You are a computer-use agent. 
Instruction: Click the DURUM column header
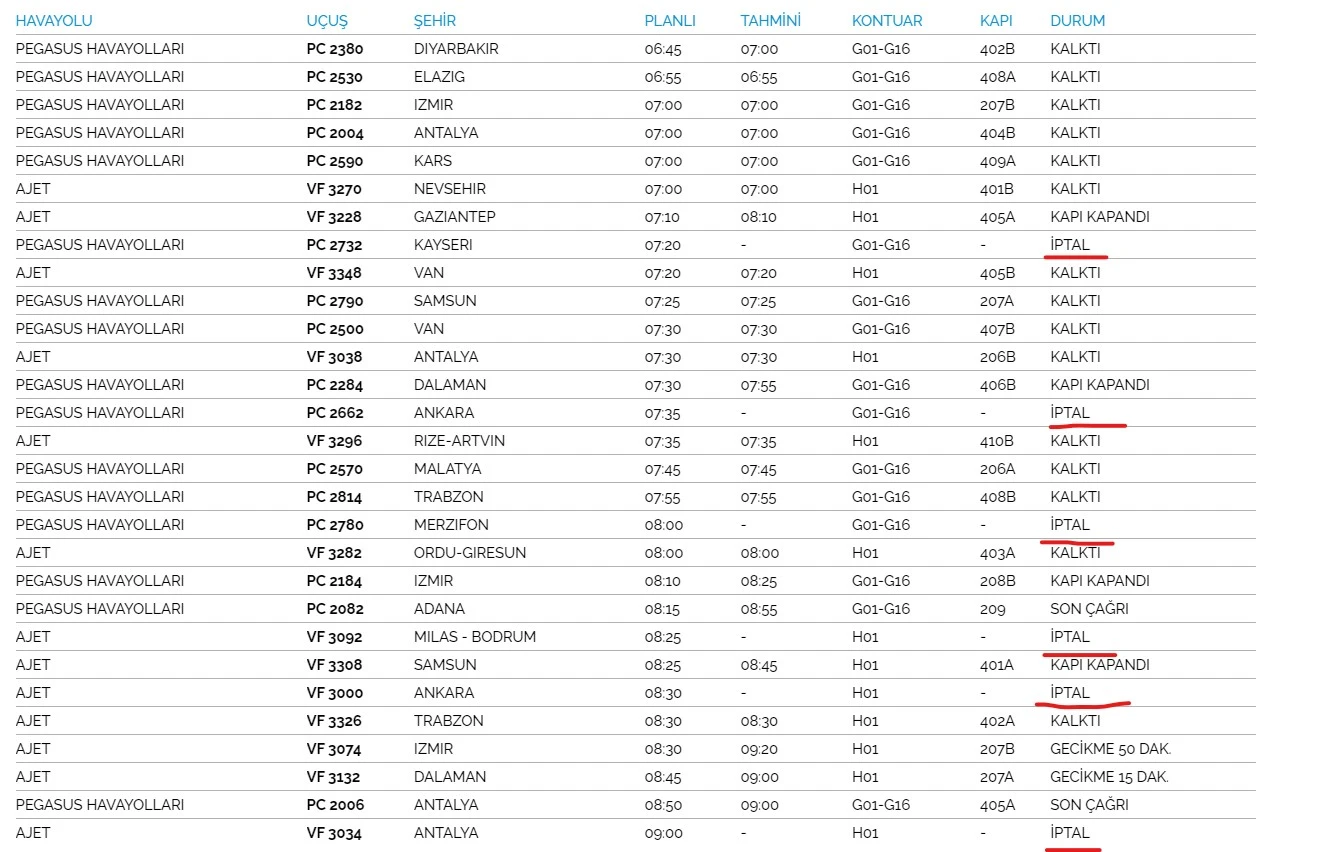1077,20
